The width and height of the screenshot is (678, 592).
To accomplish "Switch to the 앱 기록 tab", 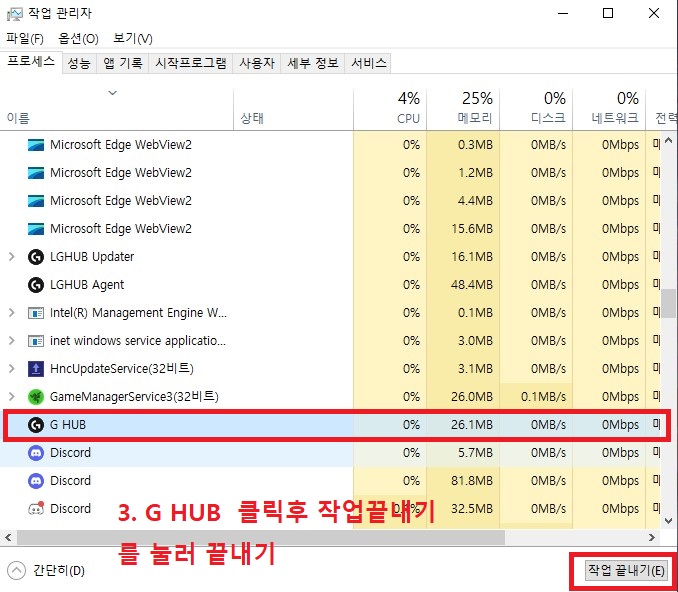I will [122, 63].
